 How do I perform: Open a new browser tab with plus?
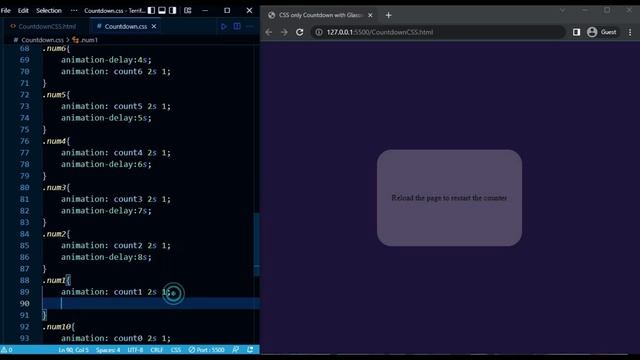tap(389, 15)
